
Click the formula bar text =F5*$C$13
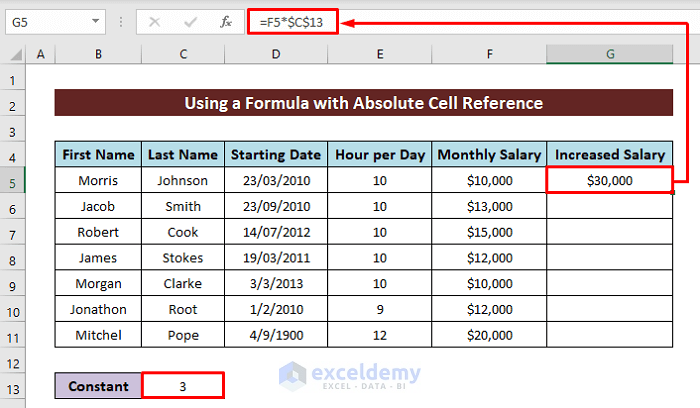click(292, 22)
